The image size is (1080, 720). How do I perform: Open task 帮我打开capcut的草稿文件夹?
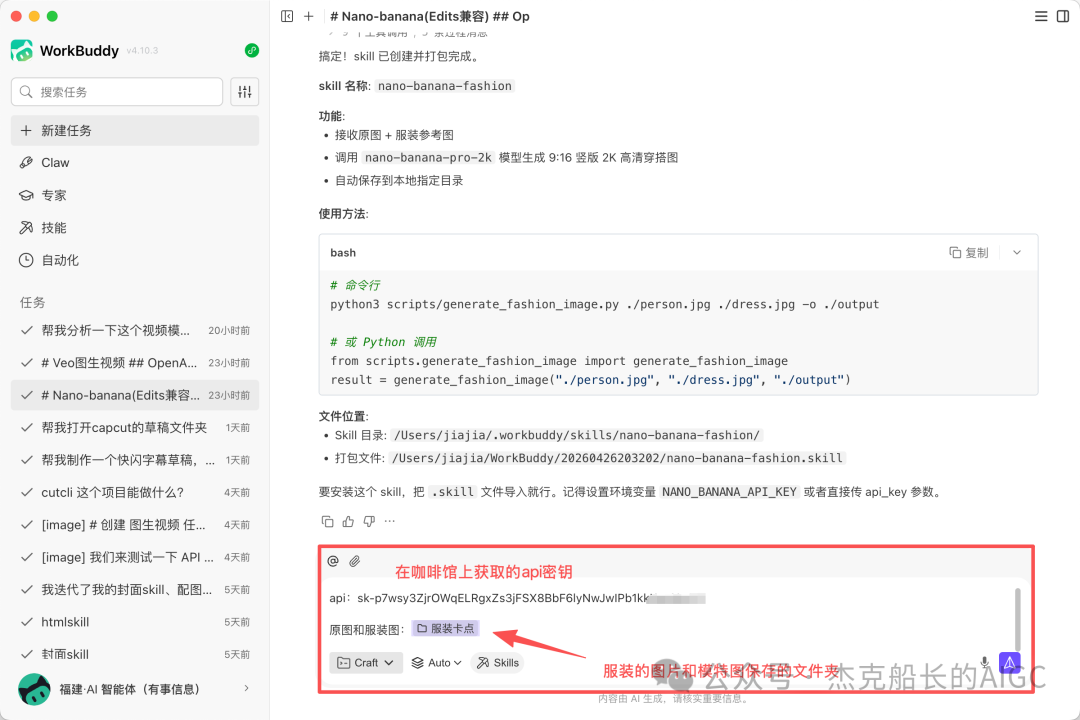135,428
